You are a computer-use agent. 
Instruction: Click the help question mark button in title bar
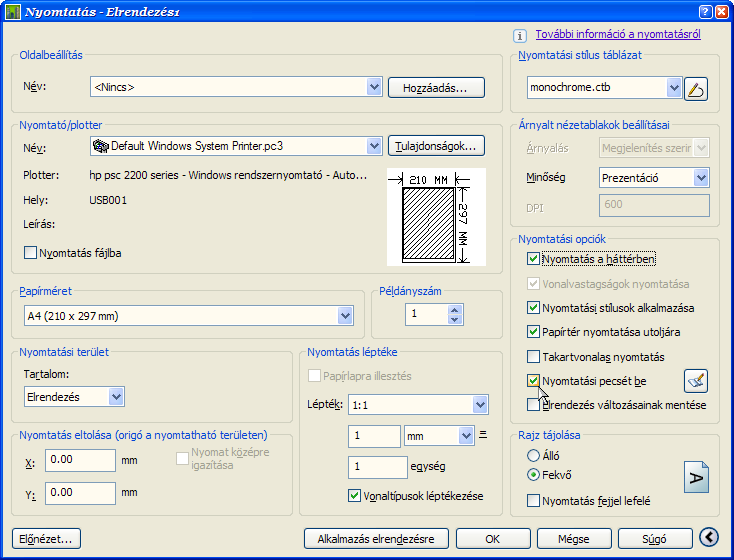click(x=706, y=12)
